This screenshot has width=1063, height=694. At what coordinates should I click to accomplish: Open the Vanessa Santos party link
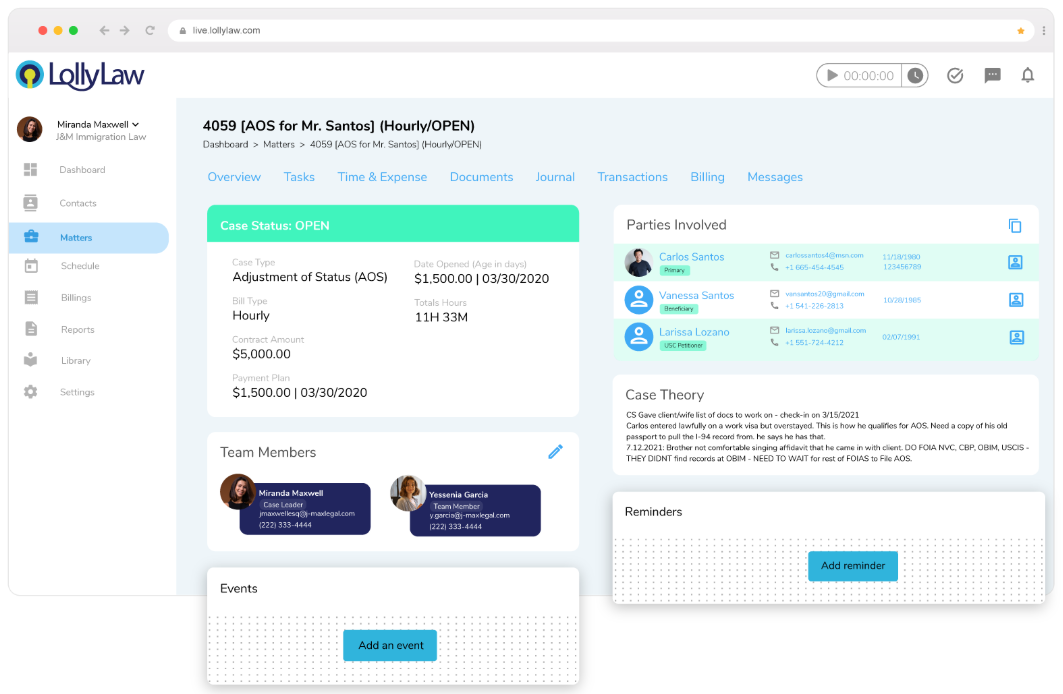[x=696, y=295]
